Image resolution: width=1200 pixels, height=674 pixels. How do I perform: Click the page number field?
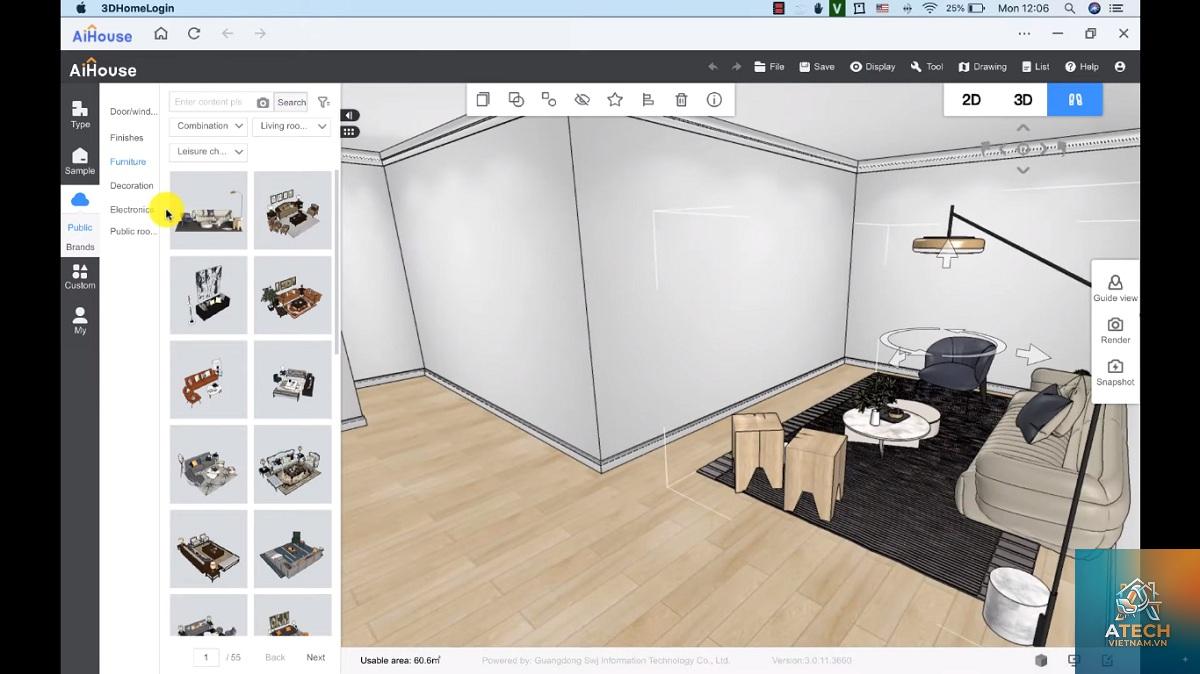pos(206,657)
